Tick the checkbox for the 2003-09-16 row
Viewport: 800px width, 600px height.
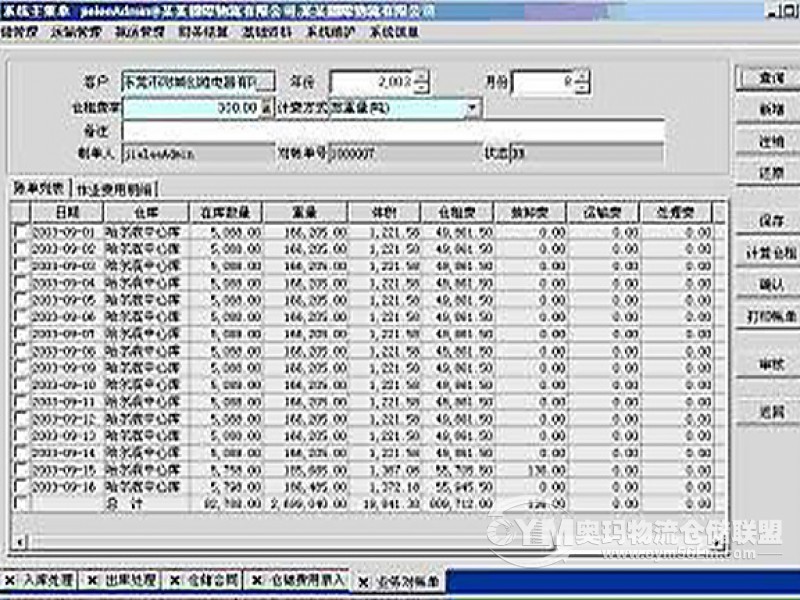click(21, 487)
